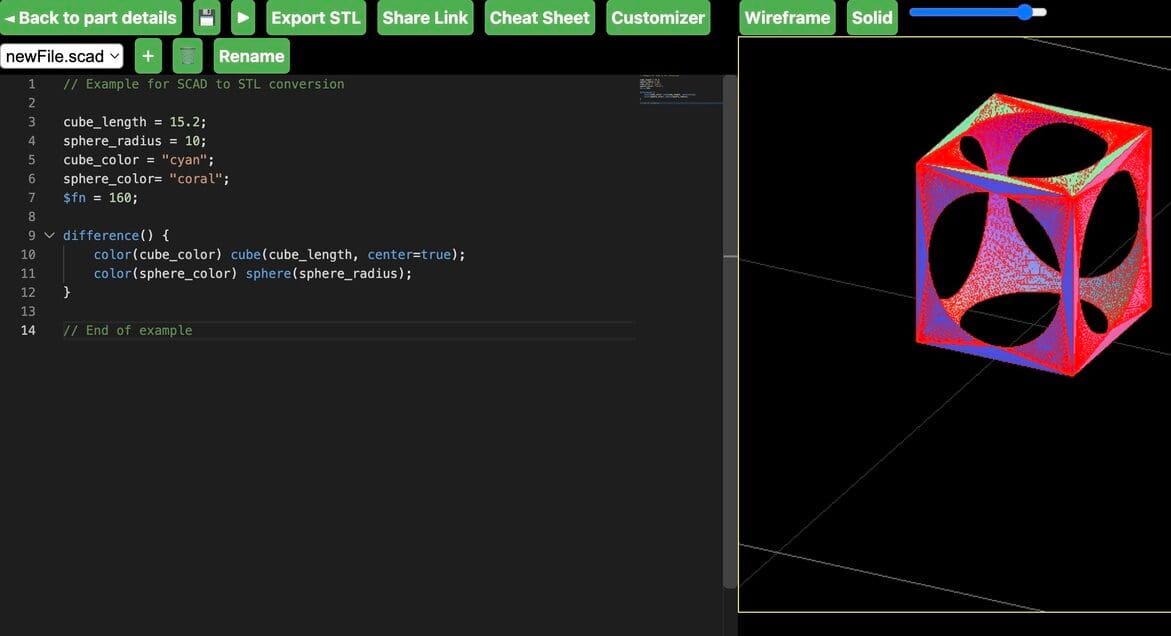Click the 3D cube model in the viewer
The height and width of the screenshot is (636, 1171).
tap(1034, 234)
